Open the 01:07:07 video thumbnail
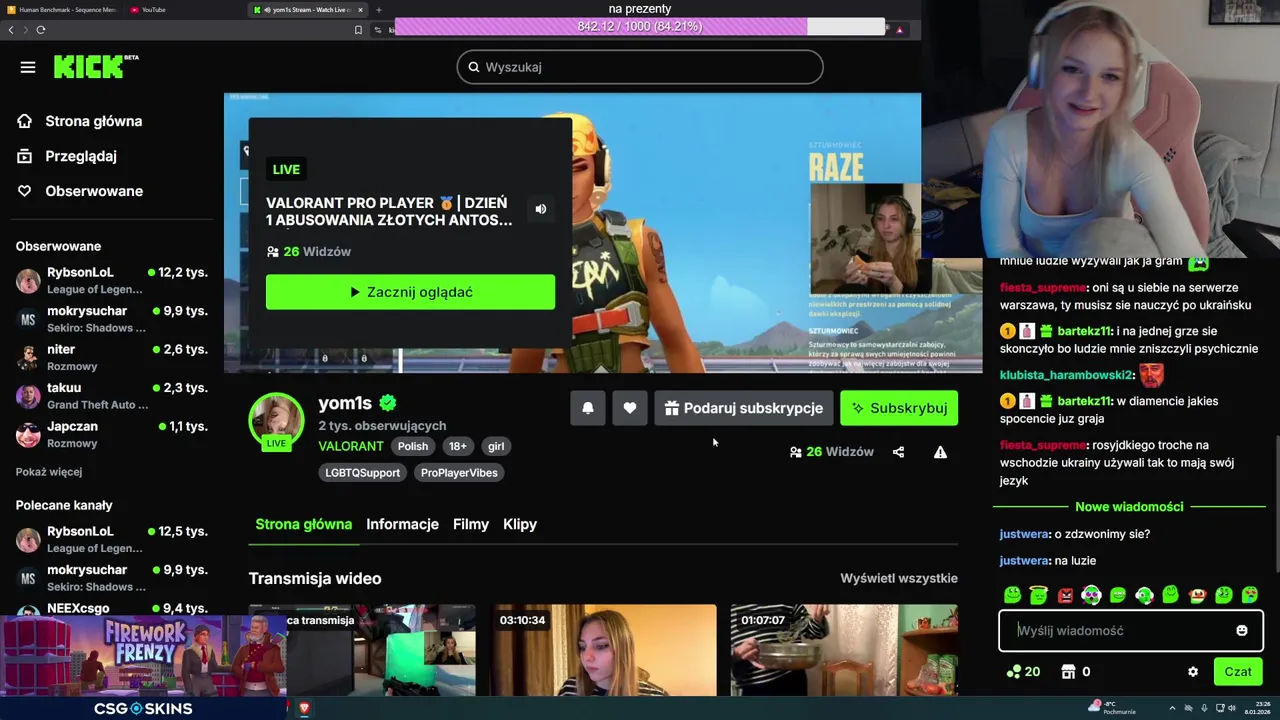 (844, 650)
